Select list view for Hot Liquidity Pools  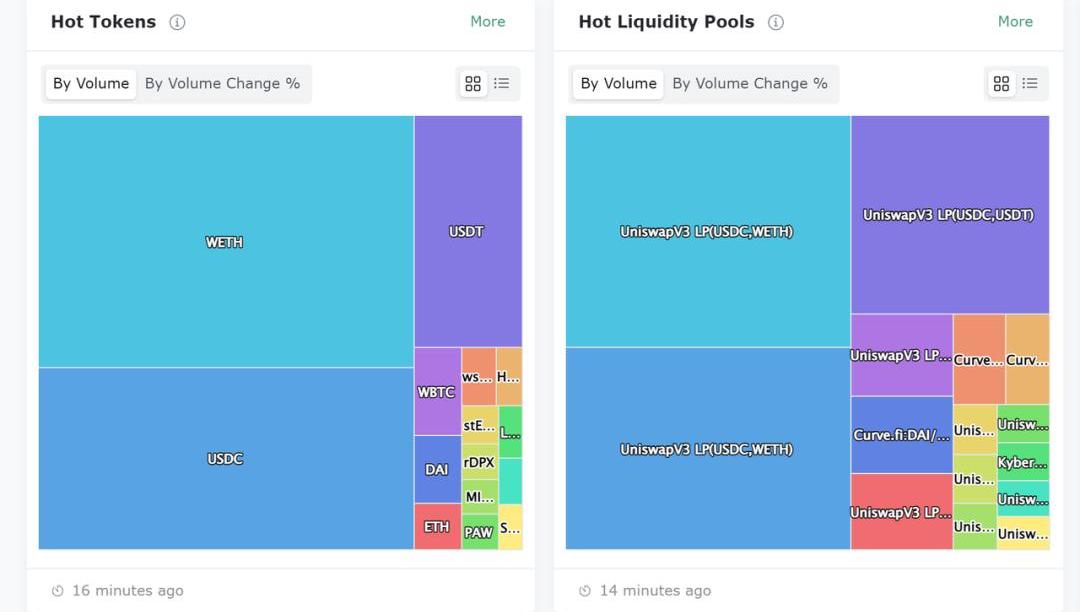click(1030, 84)
